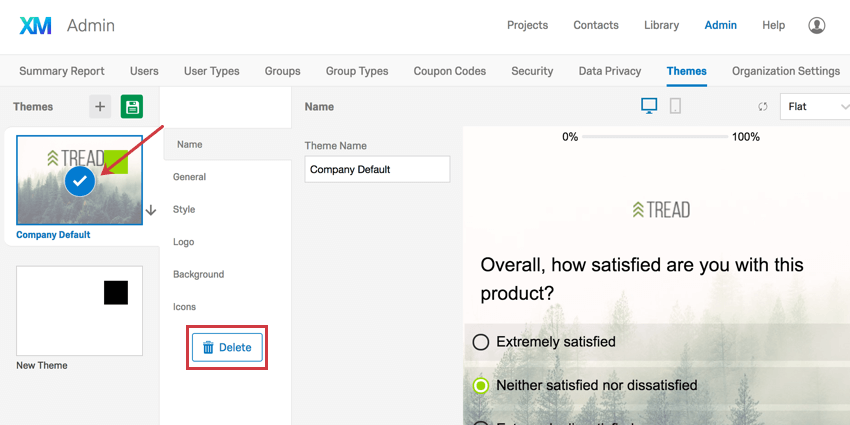Screen dimensions: 850x425
Task: Move Company Default theme down arrow
Action: (151, 210)
